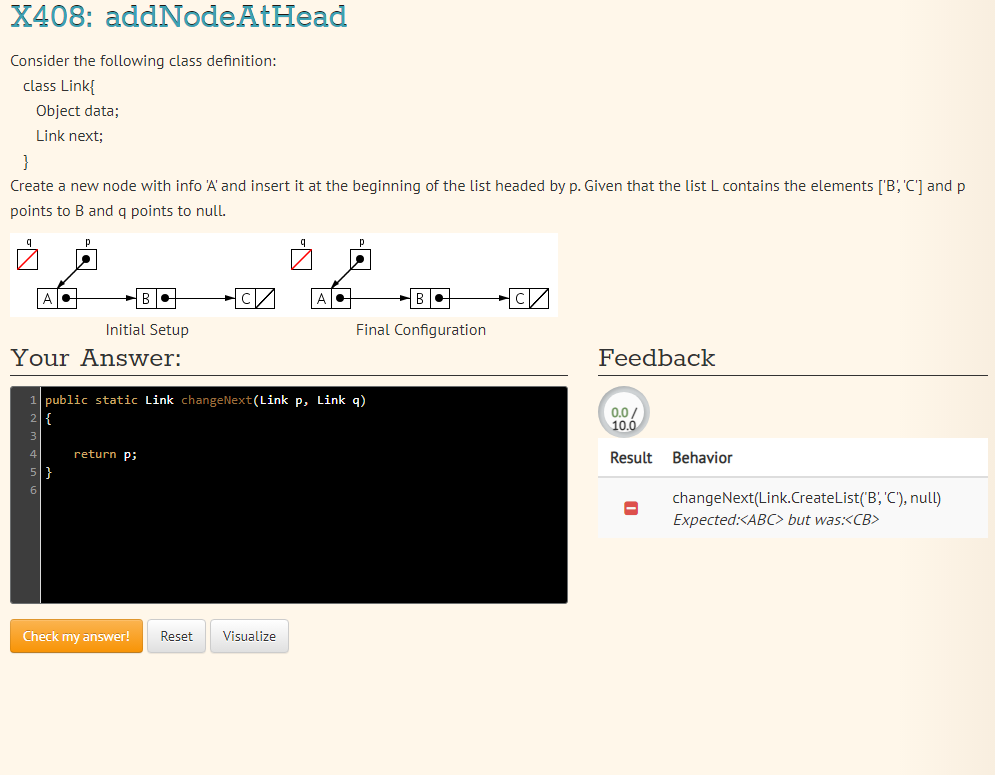The width and height of the screenshot is (995, 775).
Task: Click the Initial Setup caption label
Action: click(x=146, y=329)
